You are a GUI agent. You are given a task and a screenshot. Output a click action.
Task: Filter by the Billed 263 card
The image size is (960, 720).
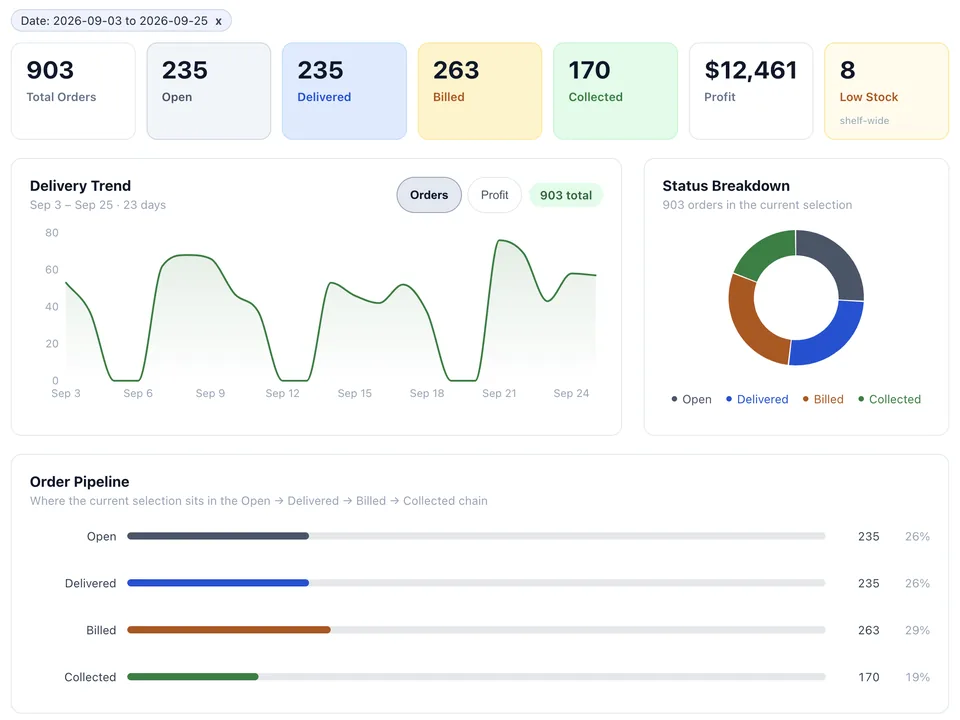point(480,91)
